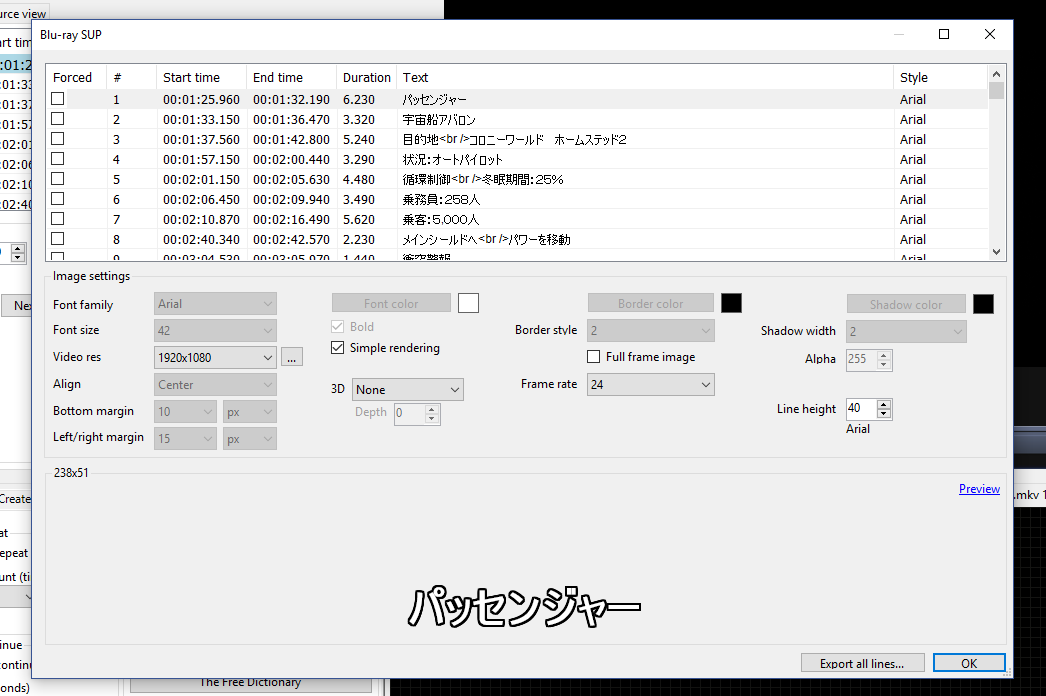1046x696 pixels.
Task: Mark subtitle line 1 as Forced
Action: pos(57,99)
